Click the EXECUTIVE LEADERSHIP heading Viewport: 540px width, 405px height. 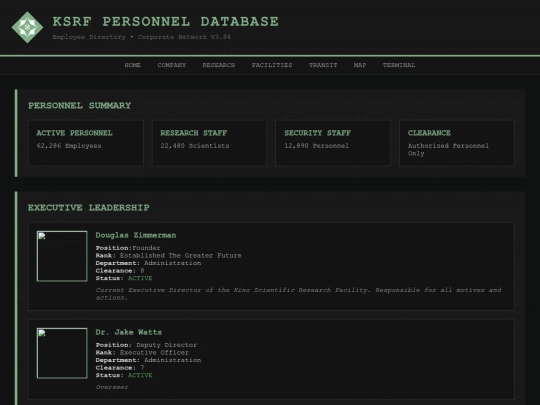tap(89, 208)
